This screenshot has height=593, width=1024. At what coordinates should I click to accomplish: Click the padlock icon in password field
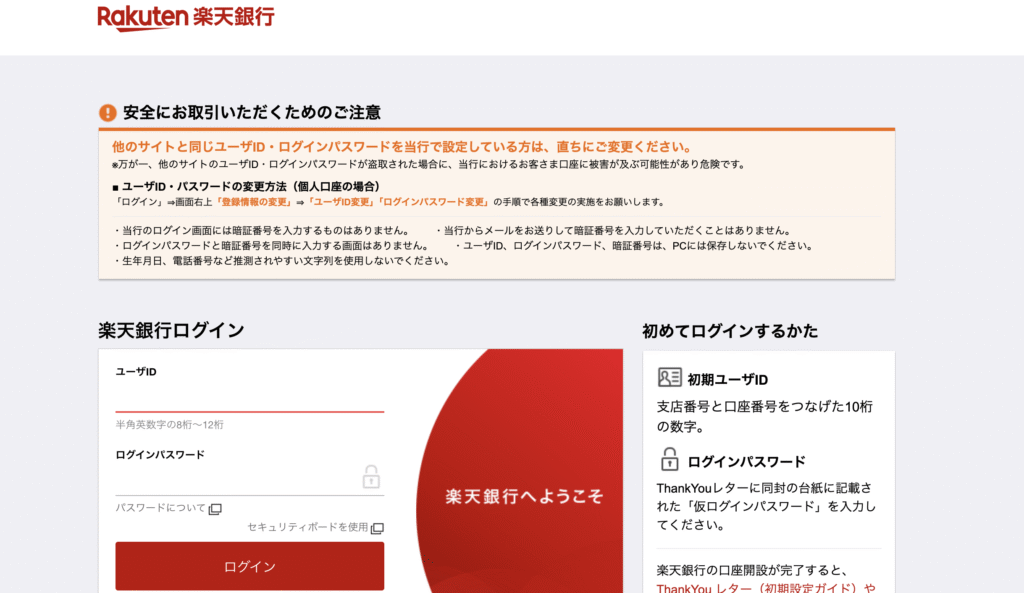click(371, 476)
